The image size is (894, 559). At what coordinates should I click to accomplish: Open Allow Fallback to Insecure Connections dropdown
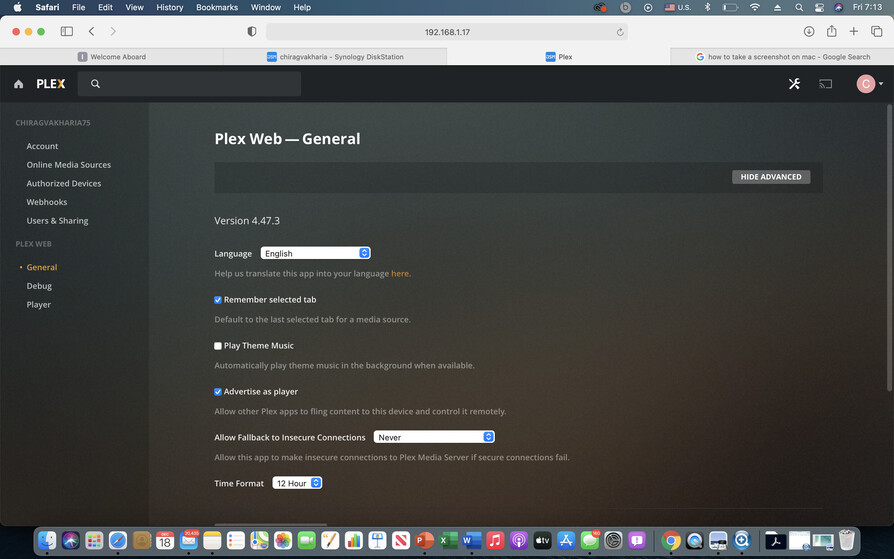[434, 437]
